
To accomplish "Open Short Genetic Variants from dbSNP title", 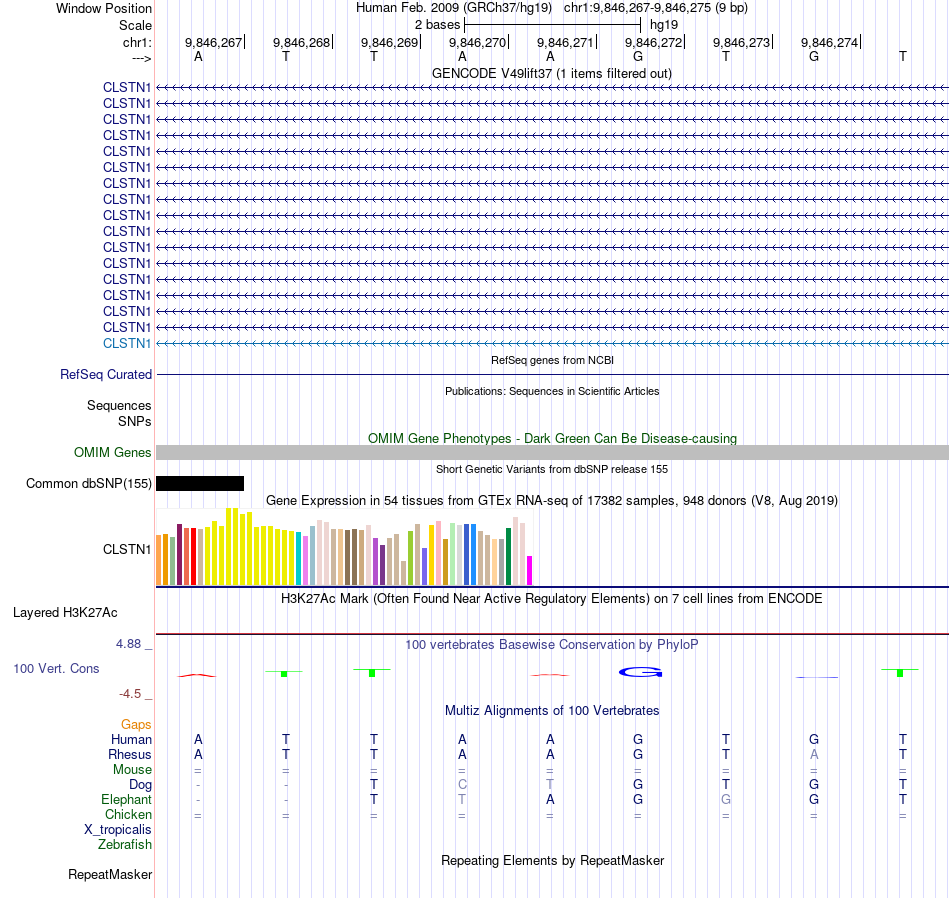I will pyautogui.click(x=552, y=469).
